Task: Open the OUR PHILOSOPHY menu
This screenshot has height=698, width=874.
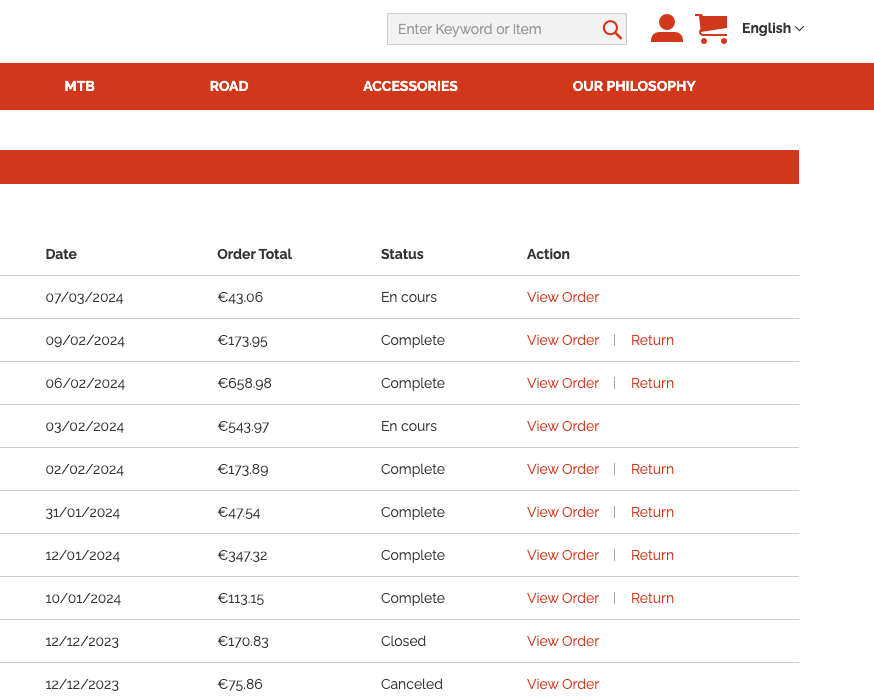Action: click(634, 86)
